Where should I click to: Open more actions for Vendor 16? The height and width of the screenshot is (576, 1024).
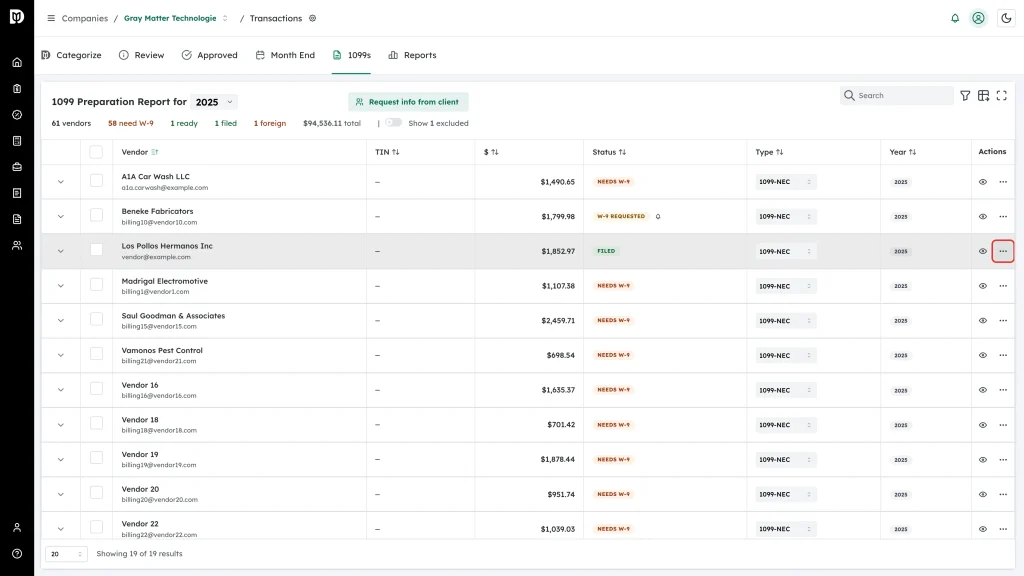pos(1003,390)
